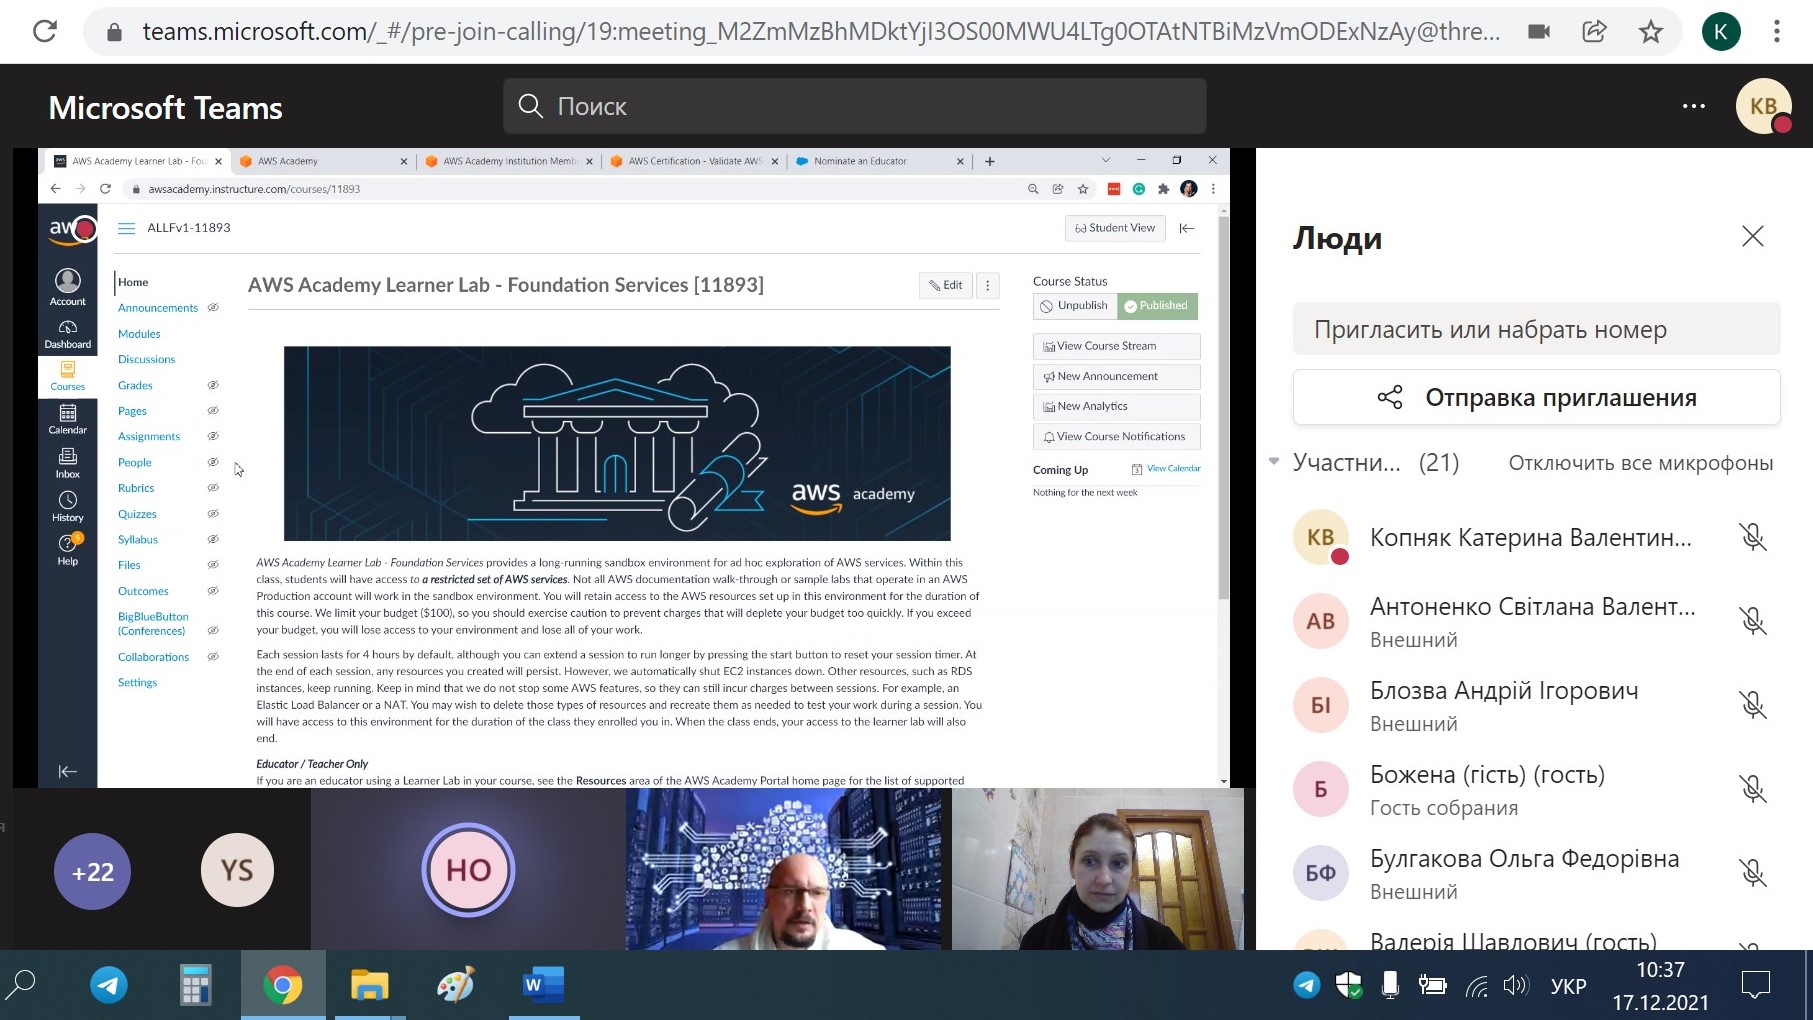Click the KB profile avatar in header
Screen dimensions: 1813x1020
[1763, 106]
